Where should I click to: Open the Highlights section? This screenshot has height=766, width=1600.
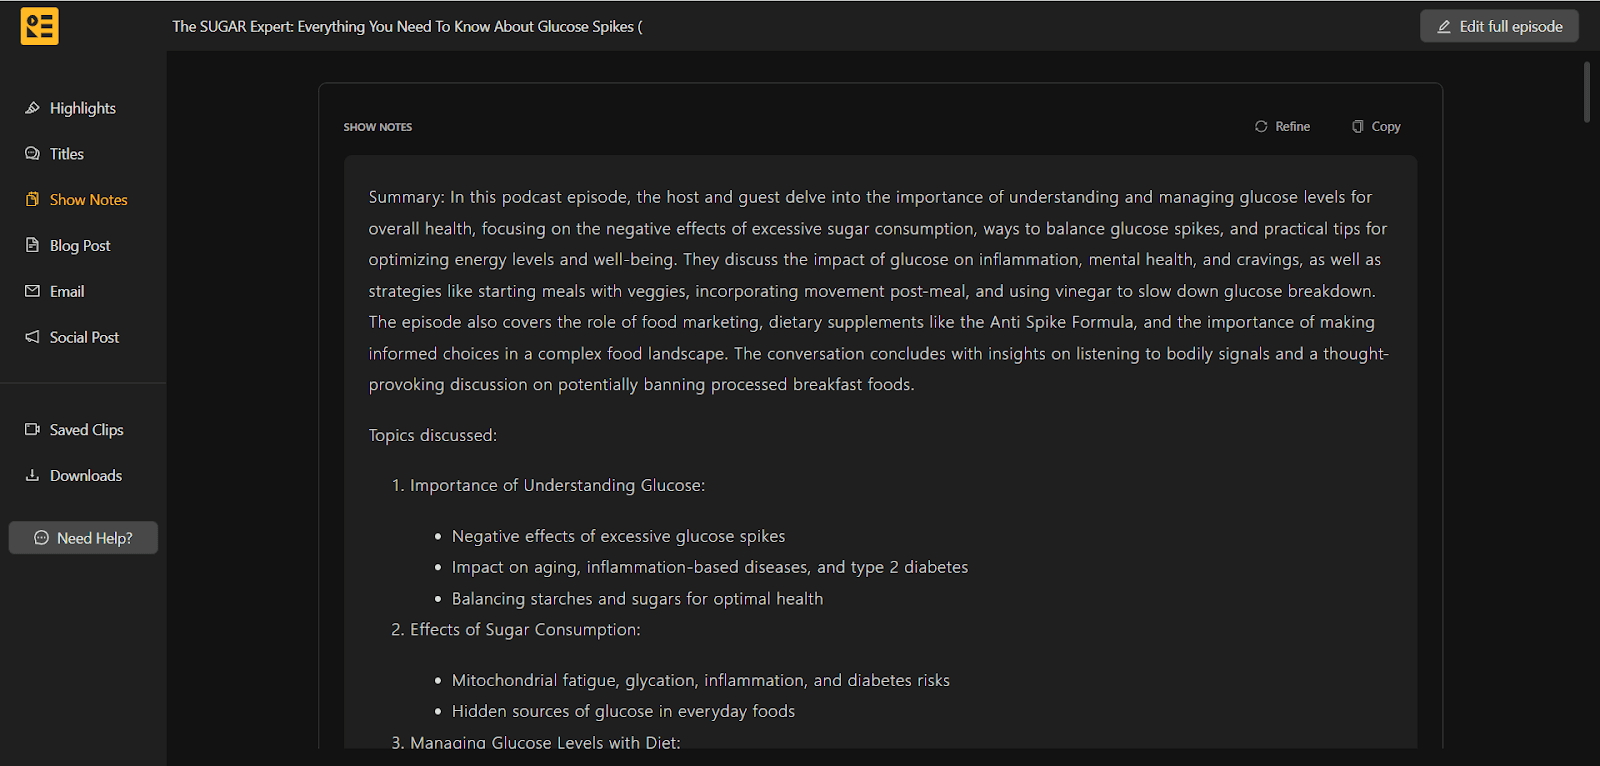click(83, 108)
